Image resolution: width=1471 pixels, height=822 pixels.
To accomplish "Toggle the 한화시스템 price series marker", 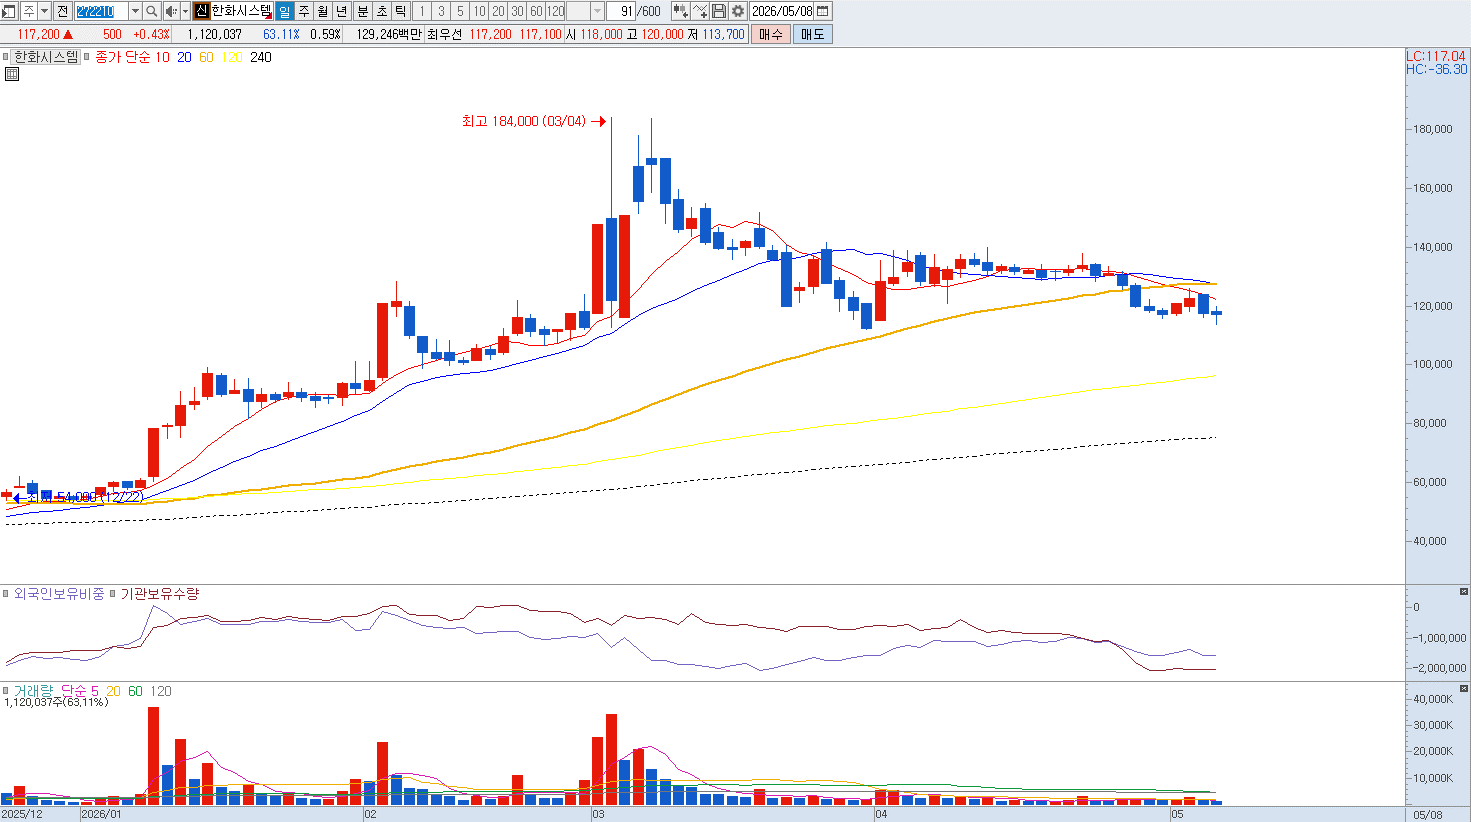I will tap(6, 57).
